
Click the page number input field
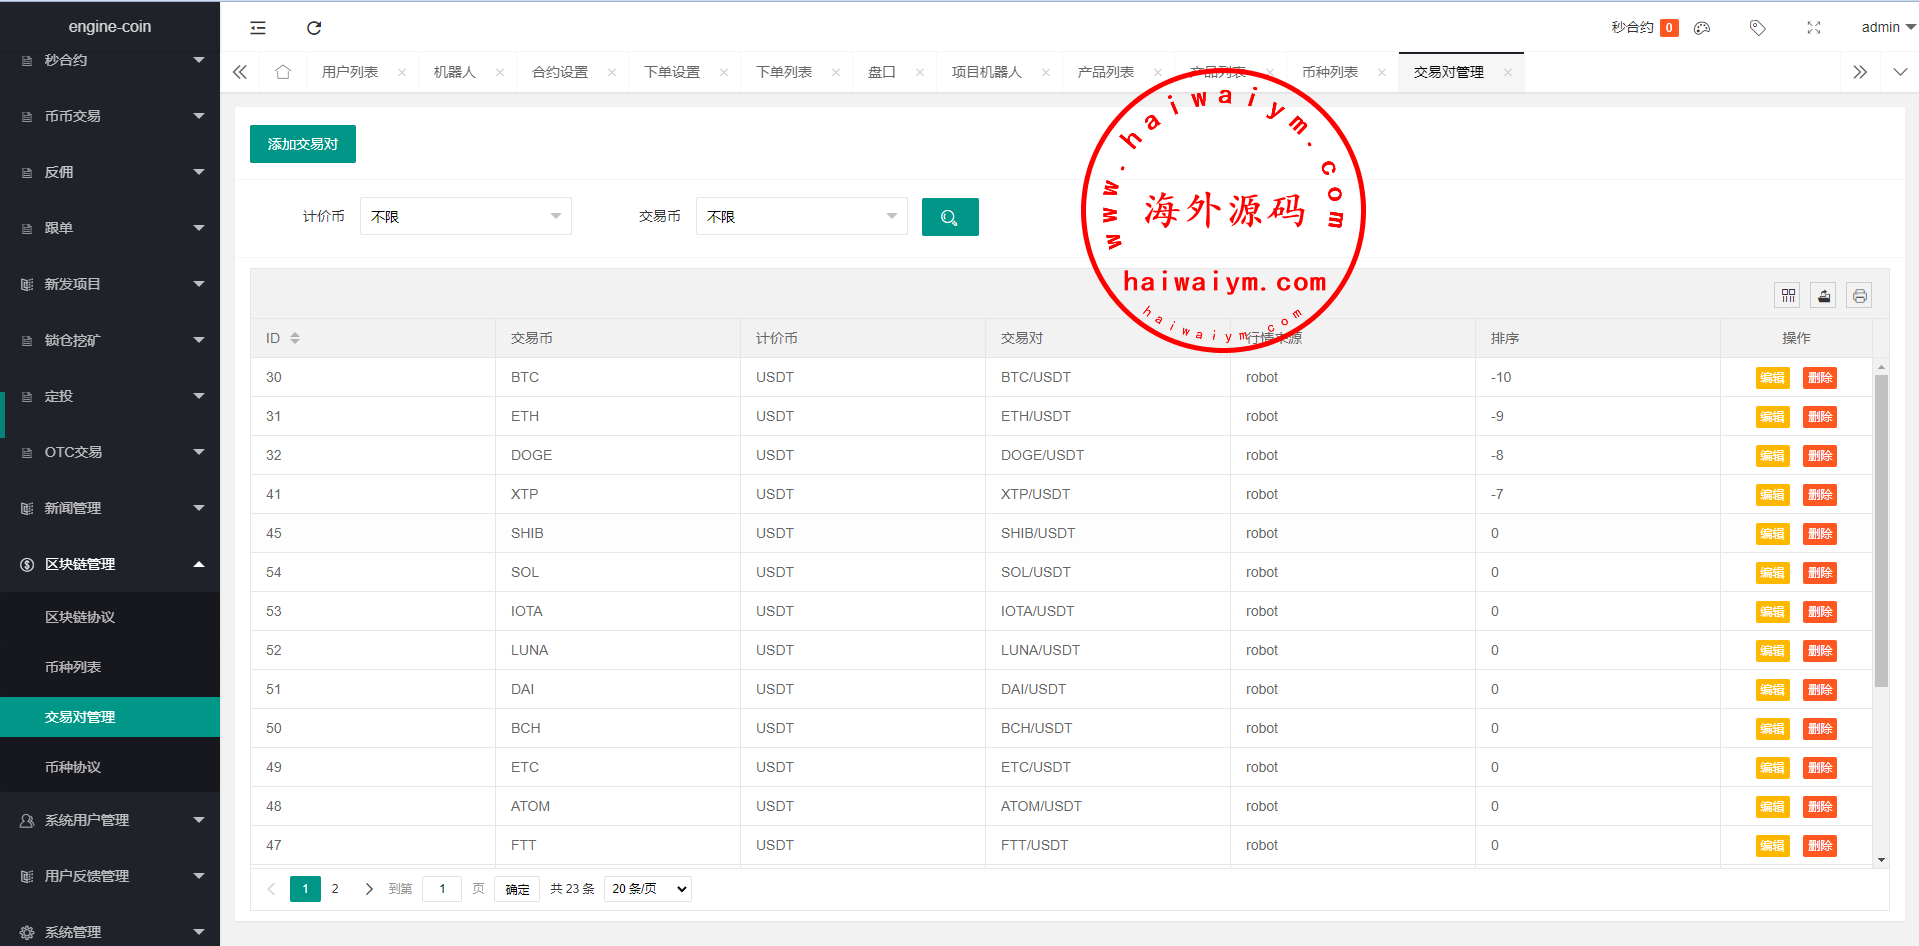click(x=442, y=889)
